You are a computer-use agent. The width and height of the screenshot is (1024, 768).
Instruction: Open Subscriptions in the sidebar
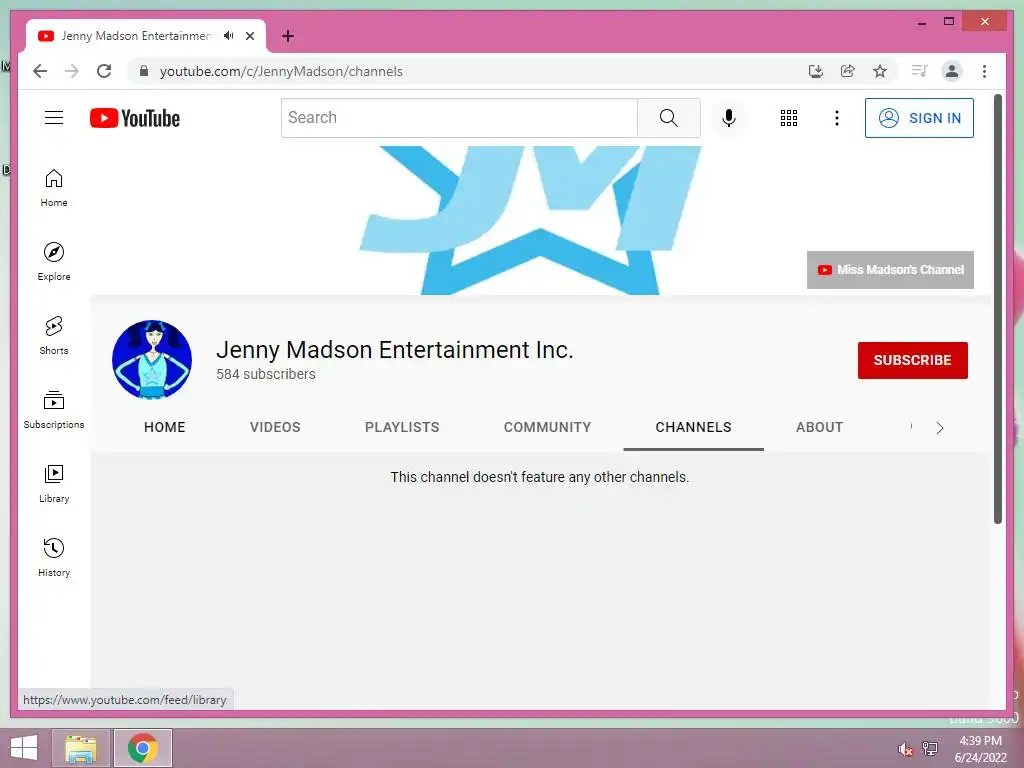pos(54,409)
